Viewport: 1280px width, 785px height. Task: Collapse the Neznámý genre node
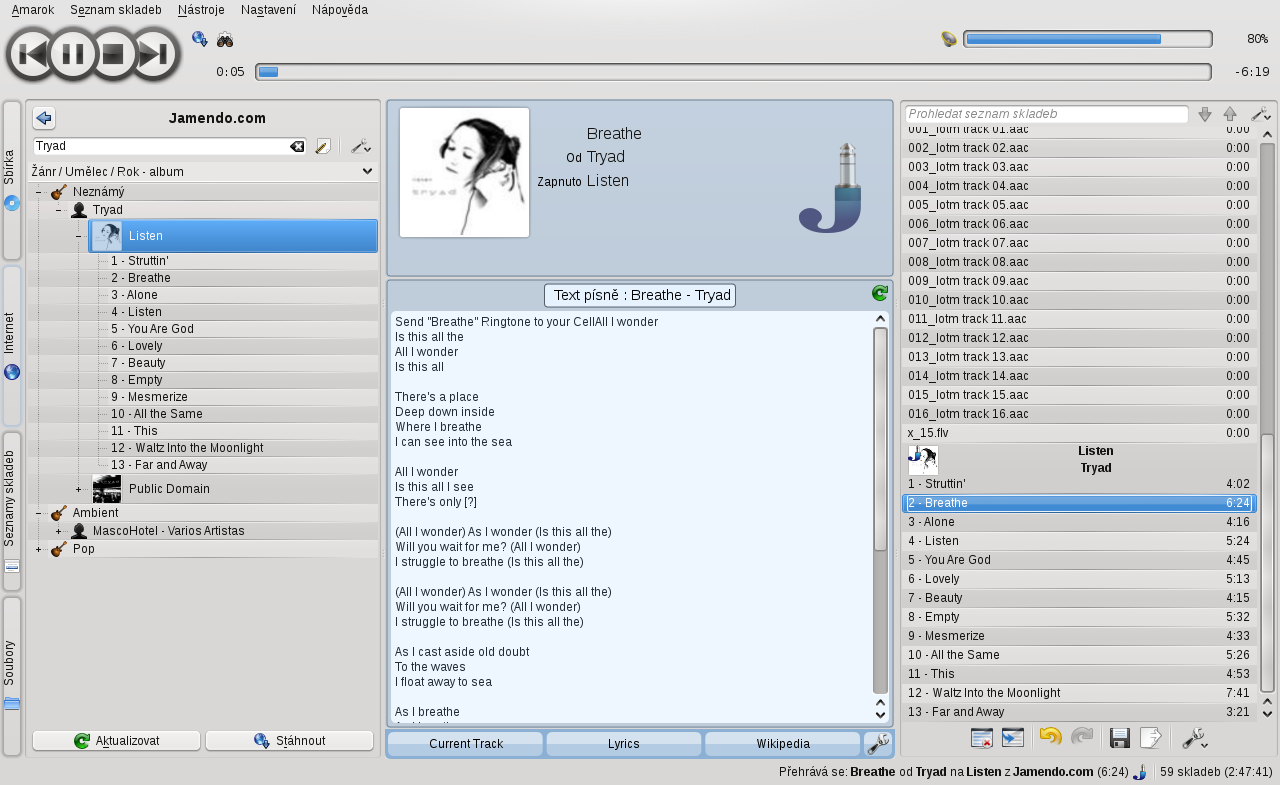(39, 192)
